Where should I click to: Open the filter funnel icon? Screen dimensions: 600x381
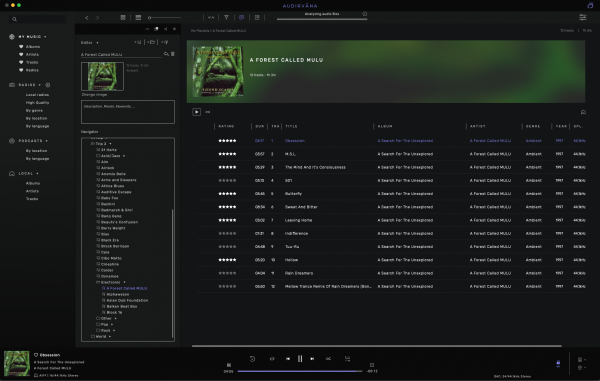coord(226,17)
